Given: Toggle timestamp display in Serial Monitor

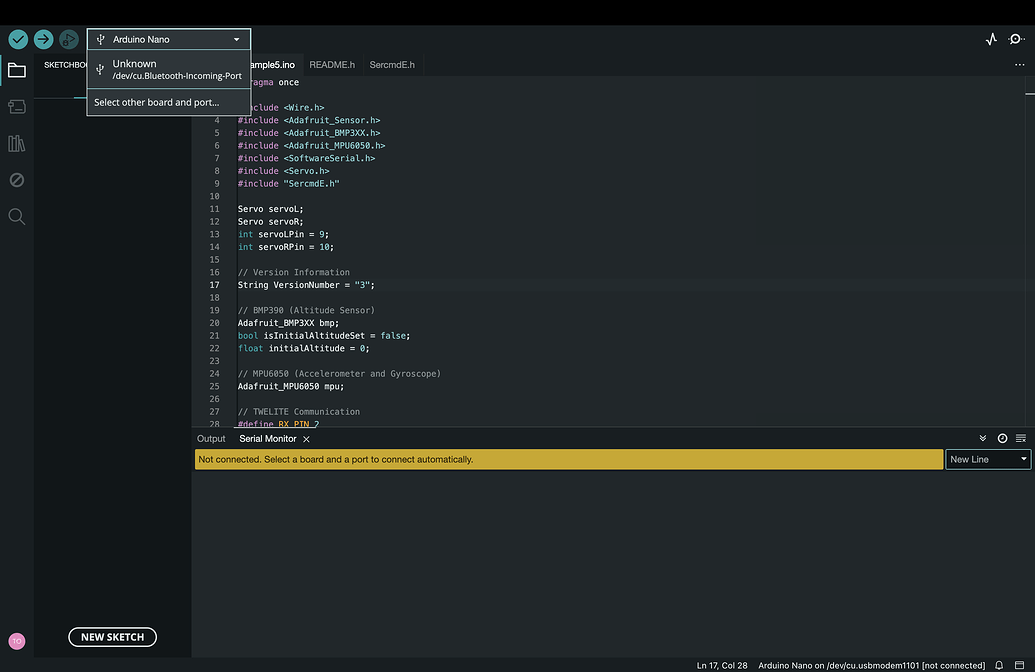Looking at the screenshot, I should click(1002, 438).
